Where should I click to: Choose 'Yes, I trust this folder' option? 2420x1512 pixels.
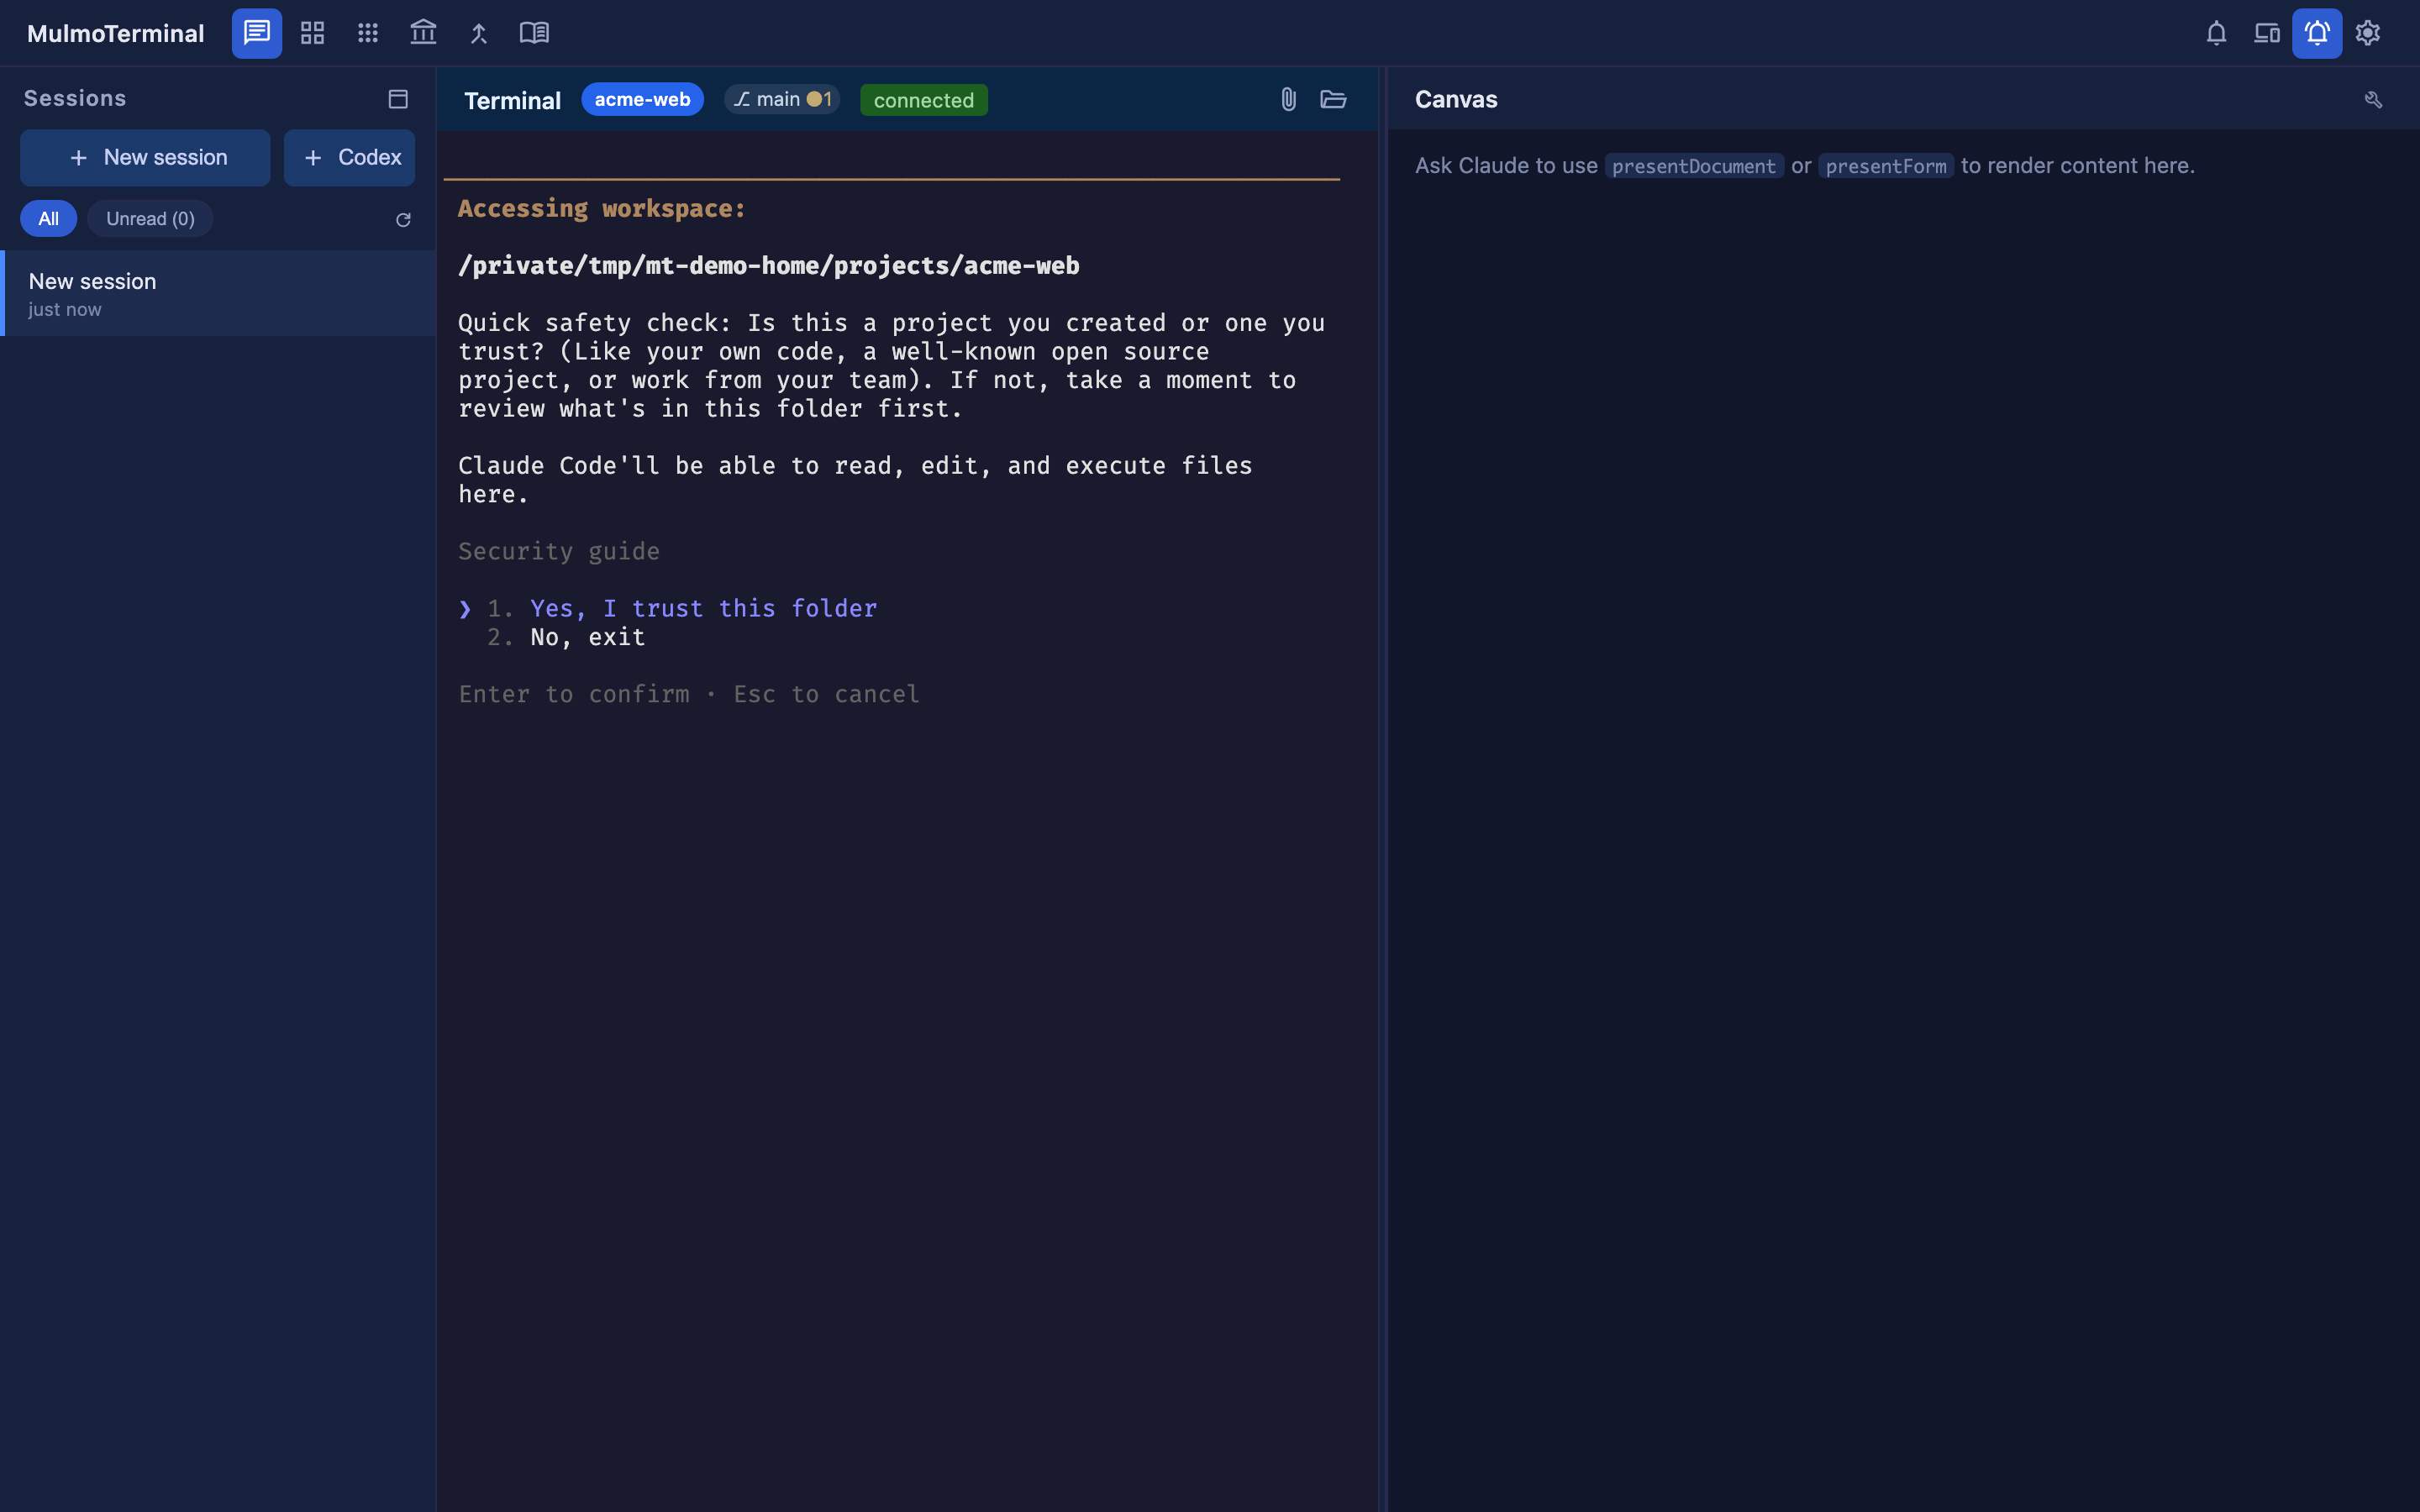(703, 608)
